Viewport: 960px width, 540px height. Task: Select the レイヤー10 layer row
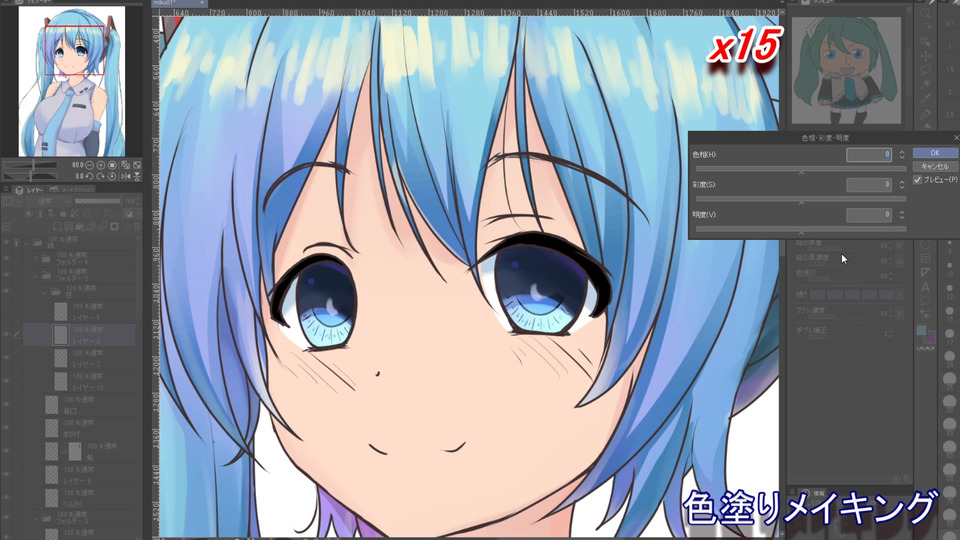[80, 381]
